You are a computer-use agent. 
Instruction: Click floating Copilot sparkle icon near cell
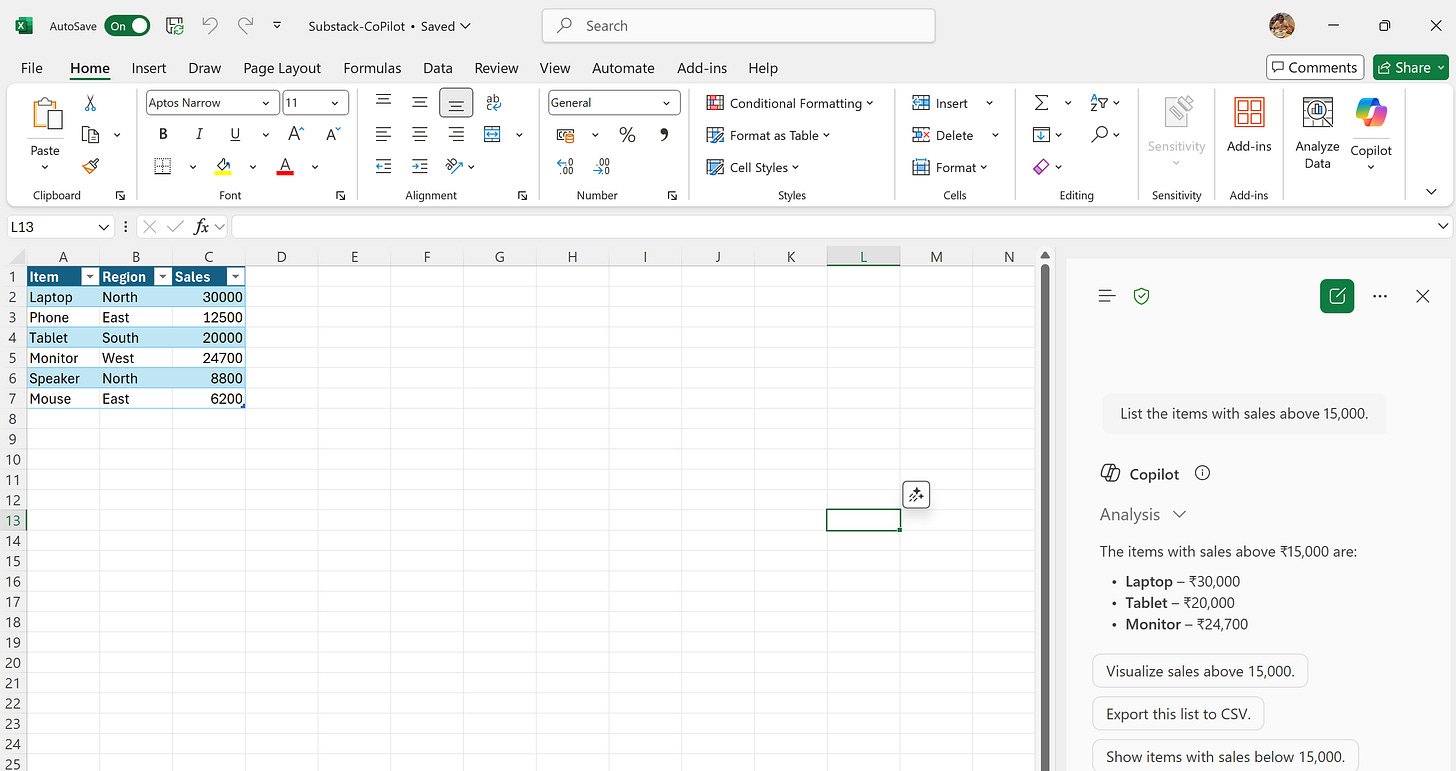[916, 494]
